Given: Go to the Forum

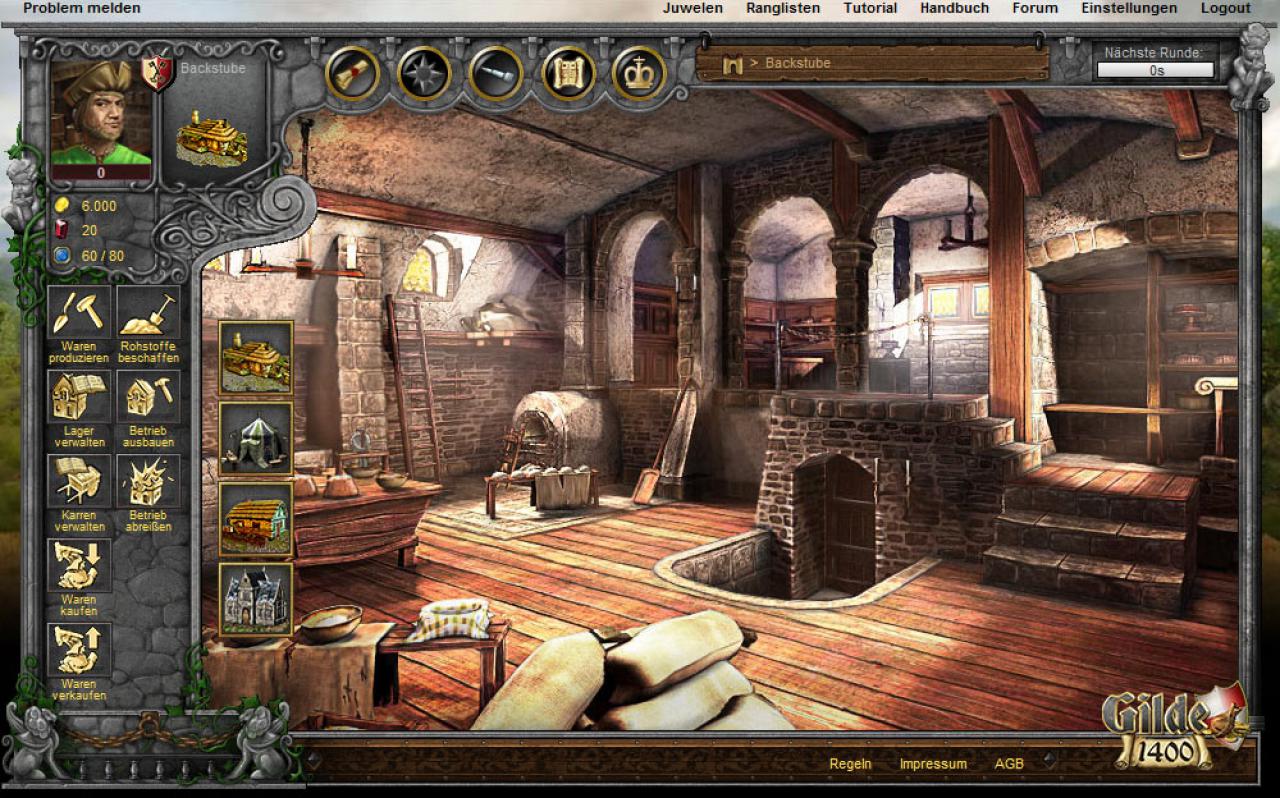Looking at the screenshot, I should [1035, 8].
